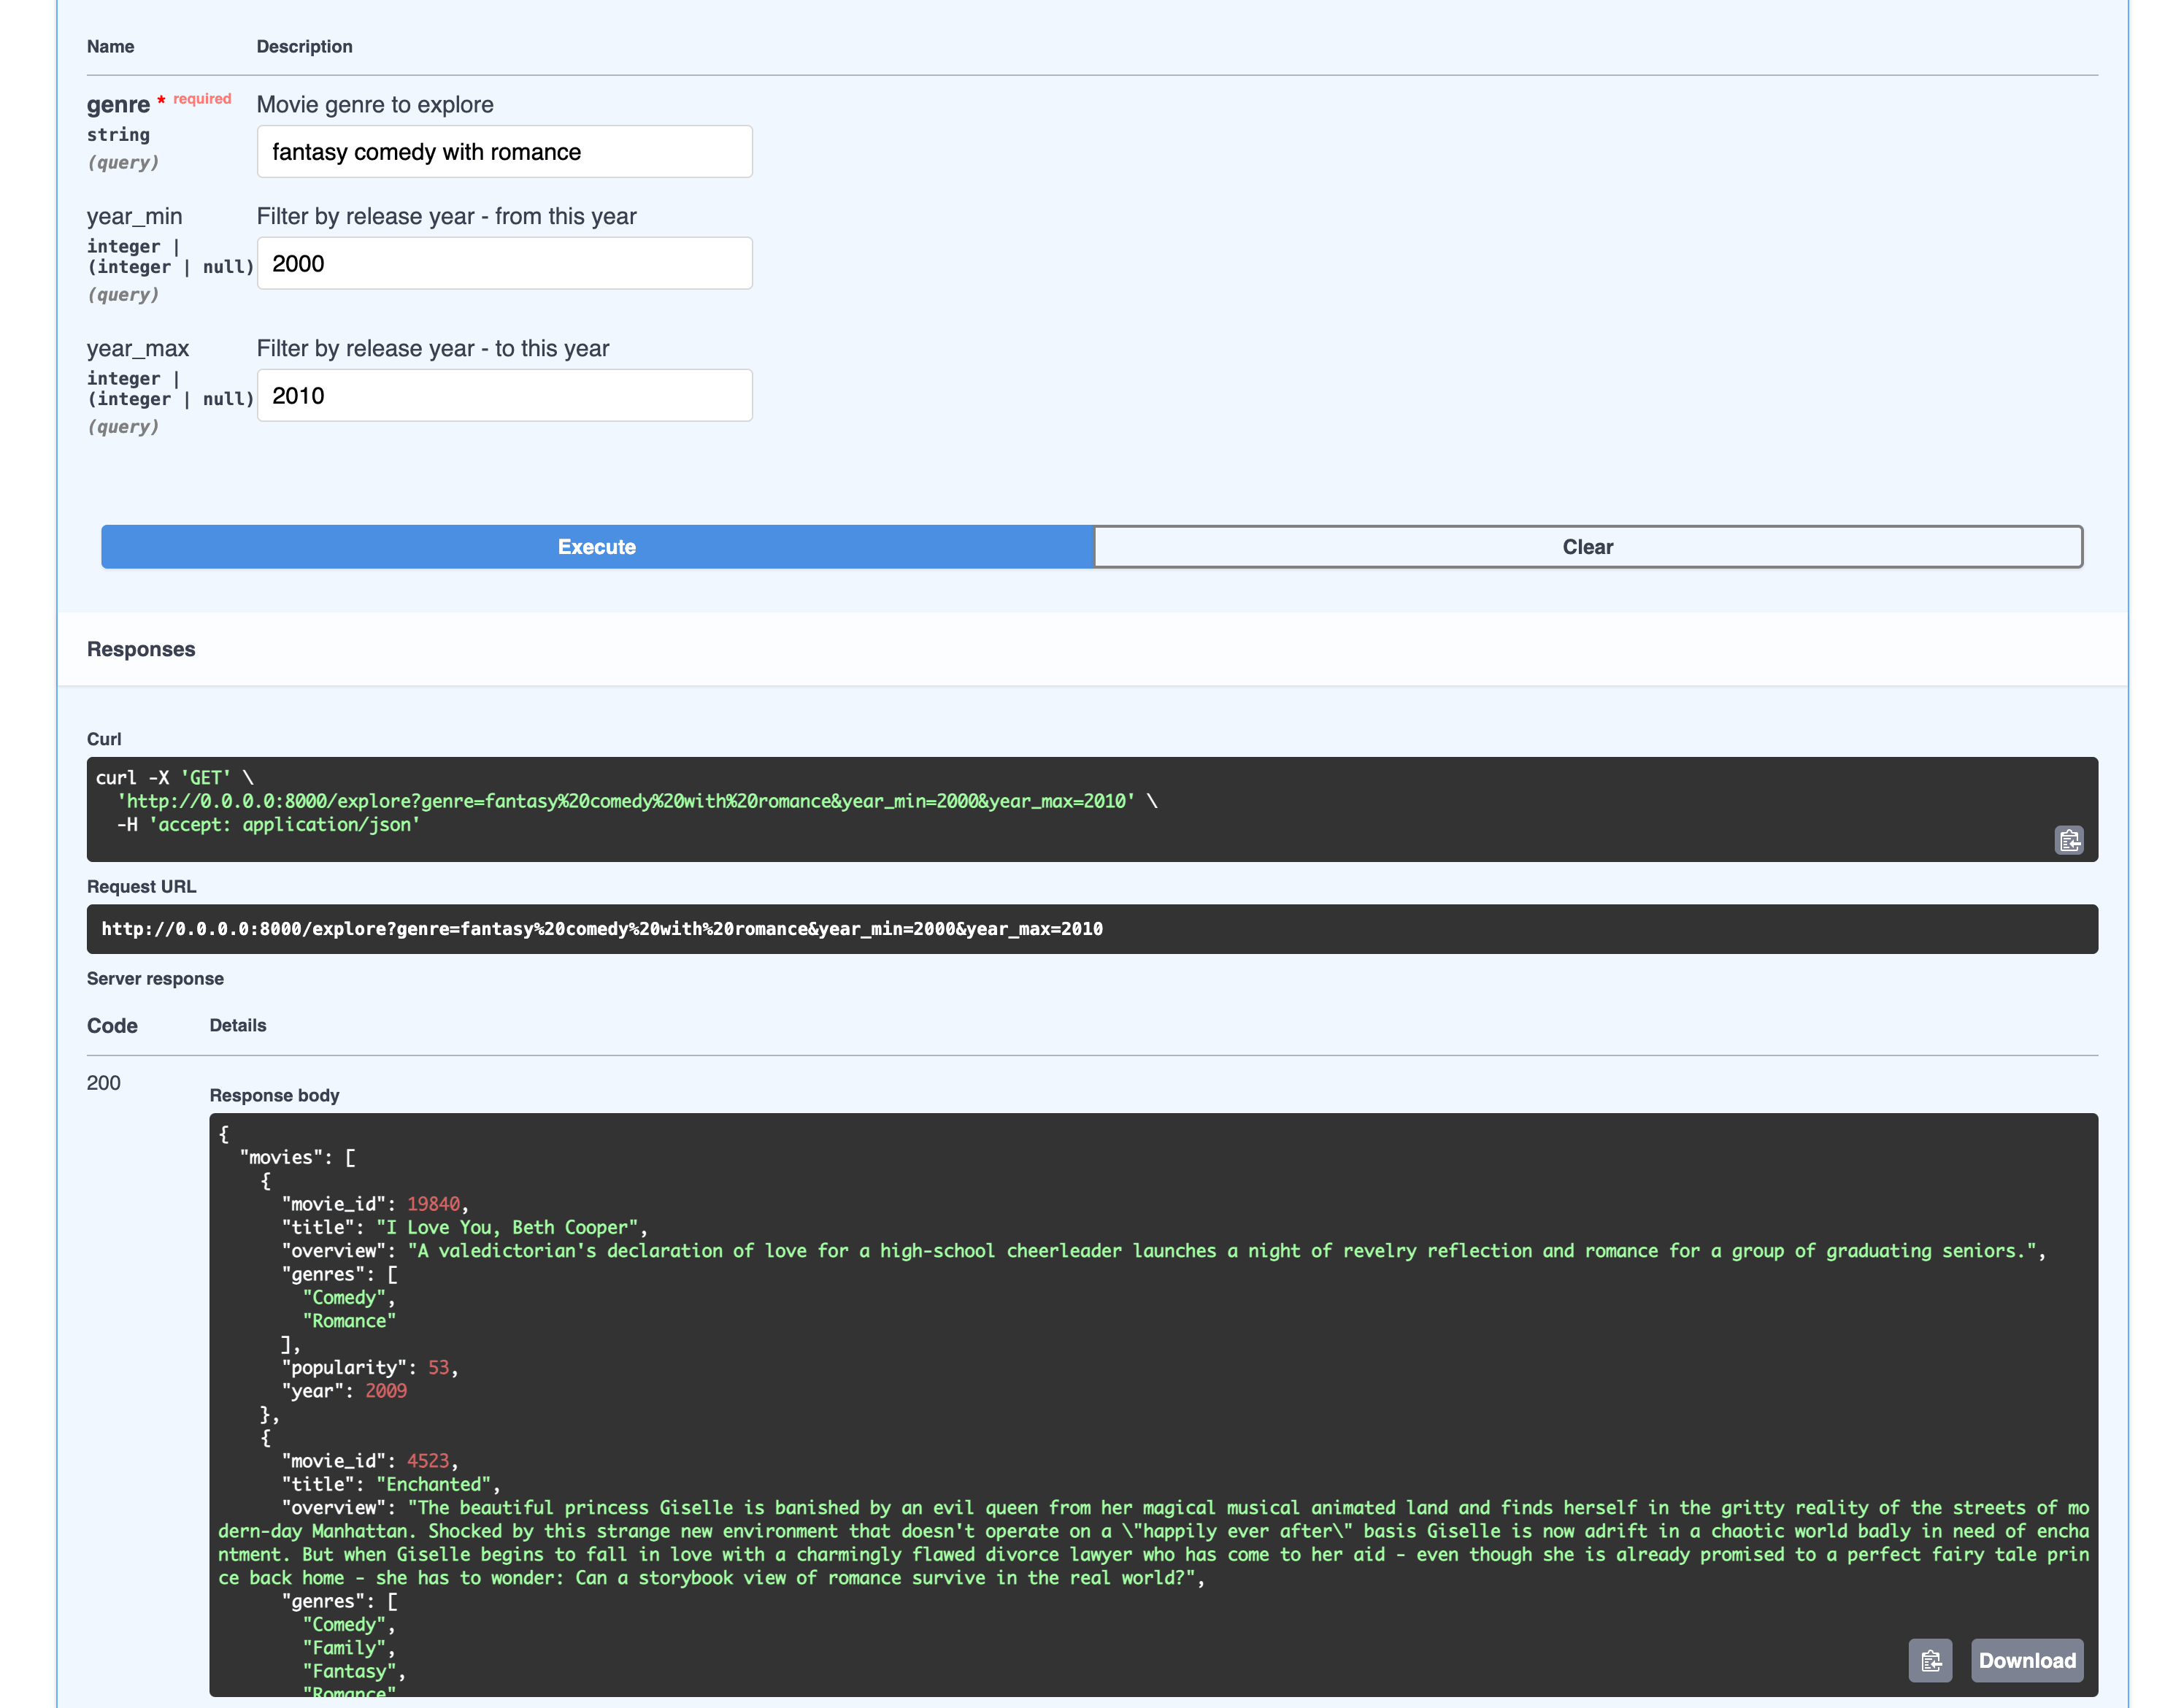
Task: Click the 'required' marker next to genre
Action: [200, 98]
